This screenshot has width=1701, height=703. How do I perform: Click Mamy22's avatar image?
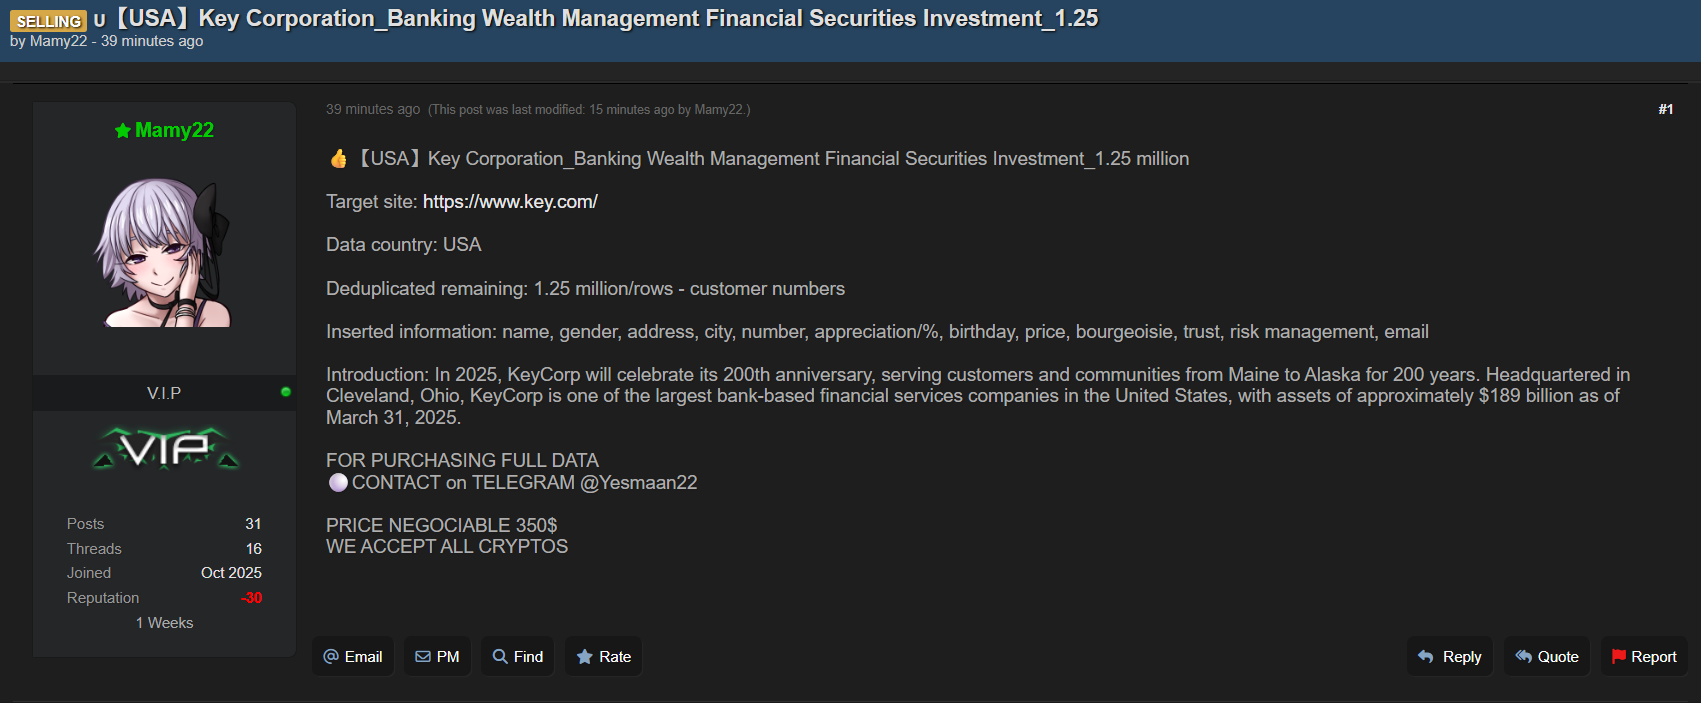tap(164, 253)
